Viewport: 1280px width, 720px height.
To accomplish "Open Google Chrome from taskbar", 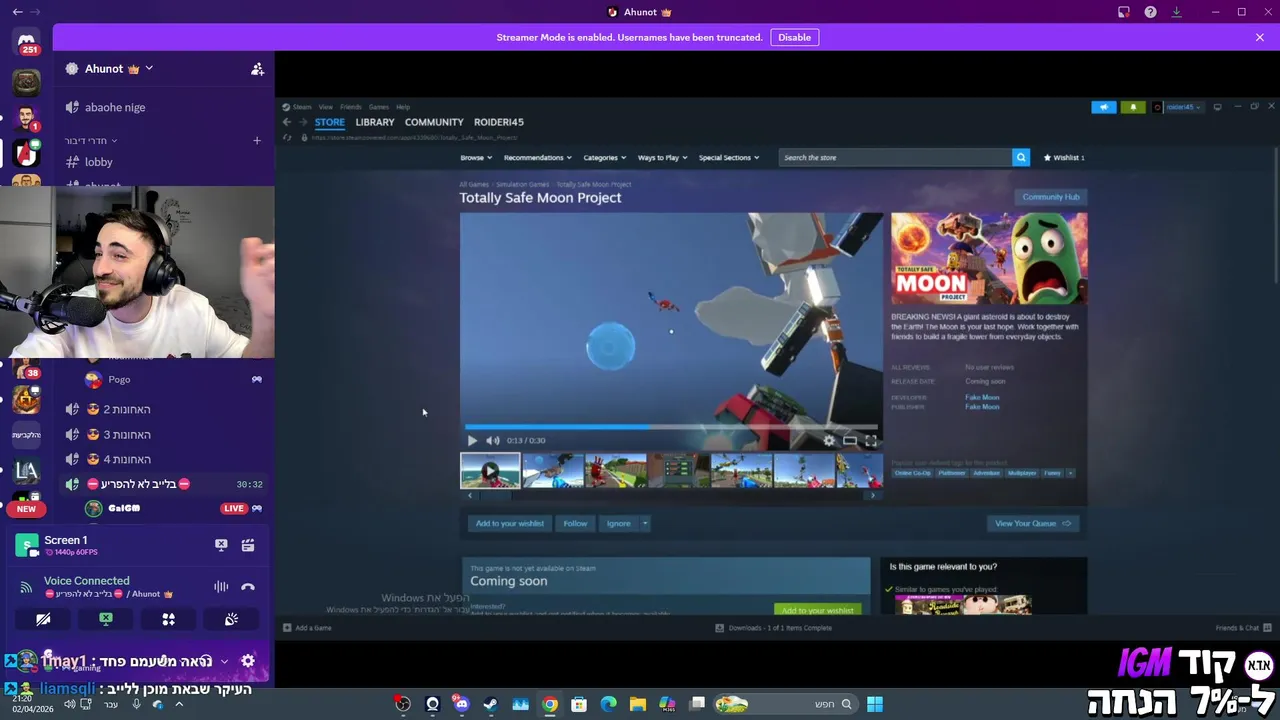I will coord(550,704).
